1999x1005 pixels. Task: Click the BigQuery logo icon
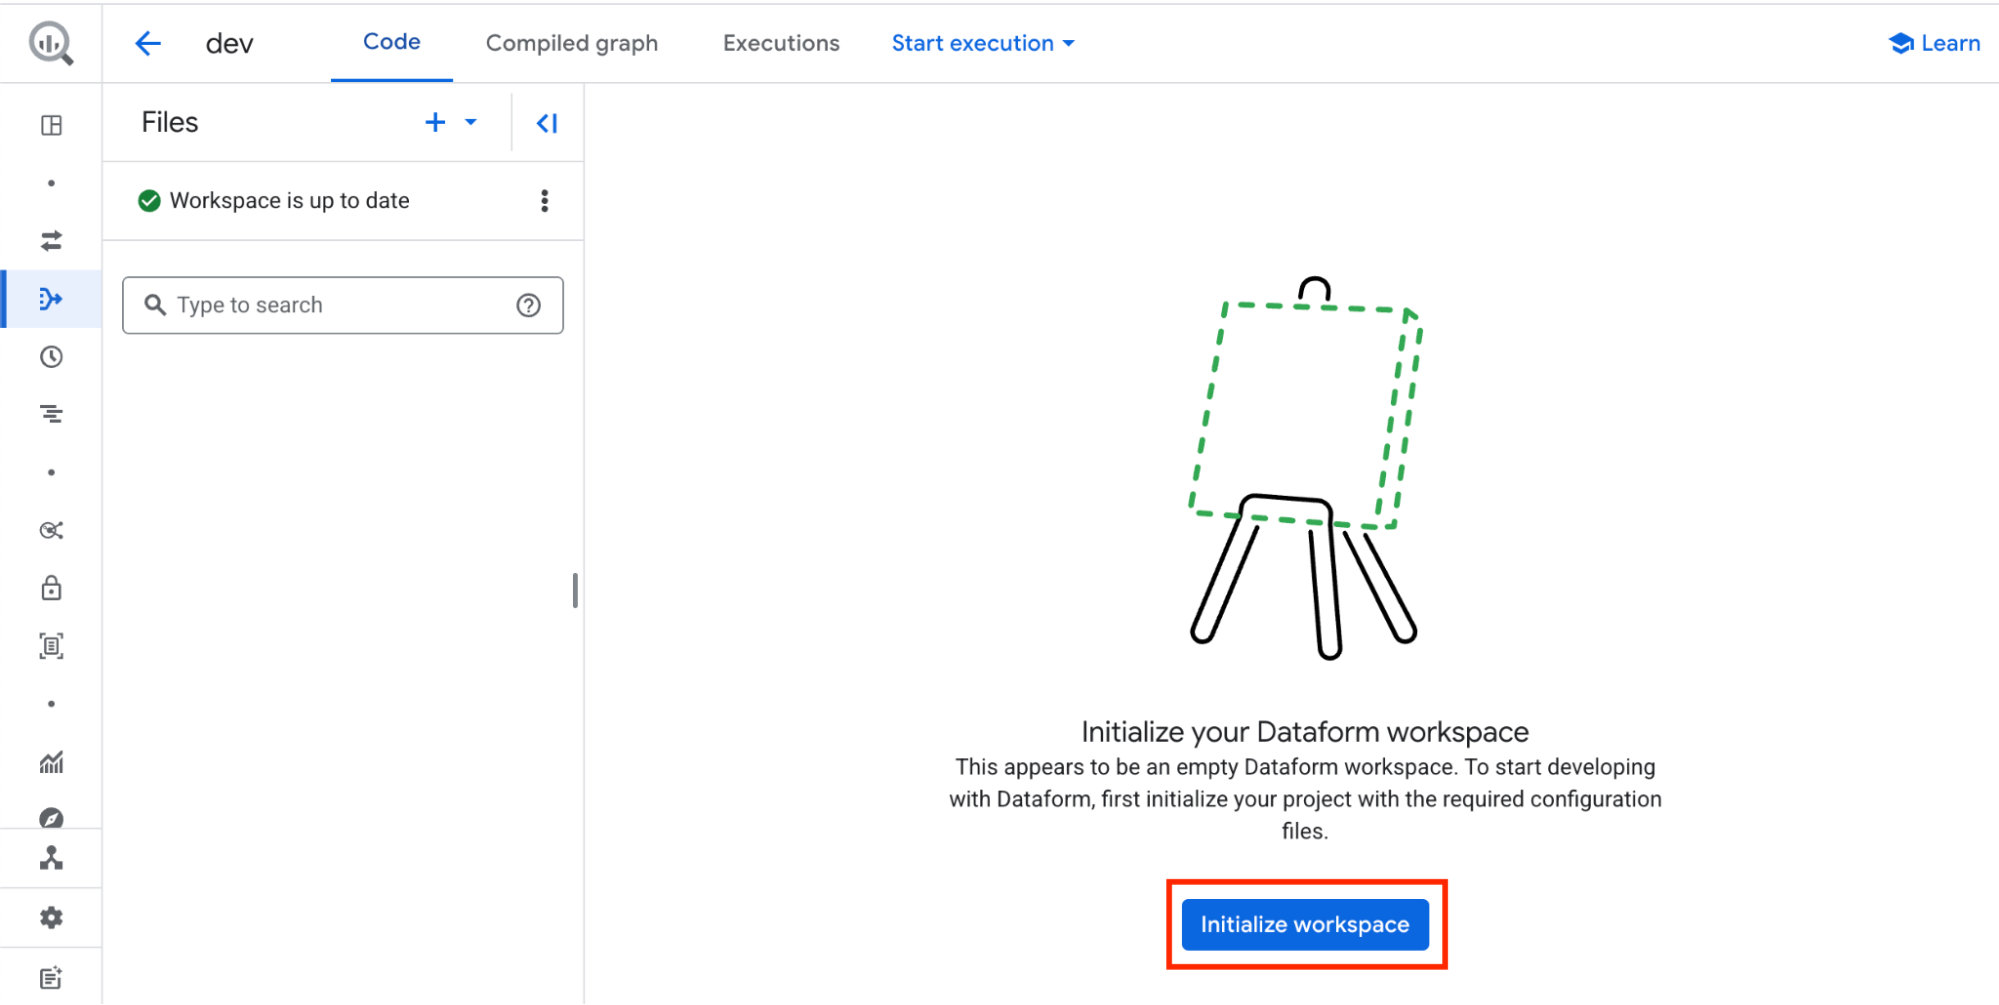[50, 43]
